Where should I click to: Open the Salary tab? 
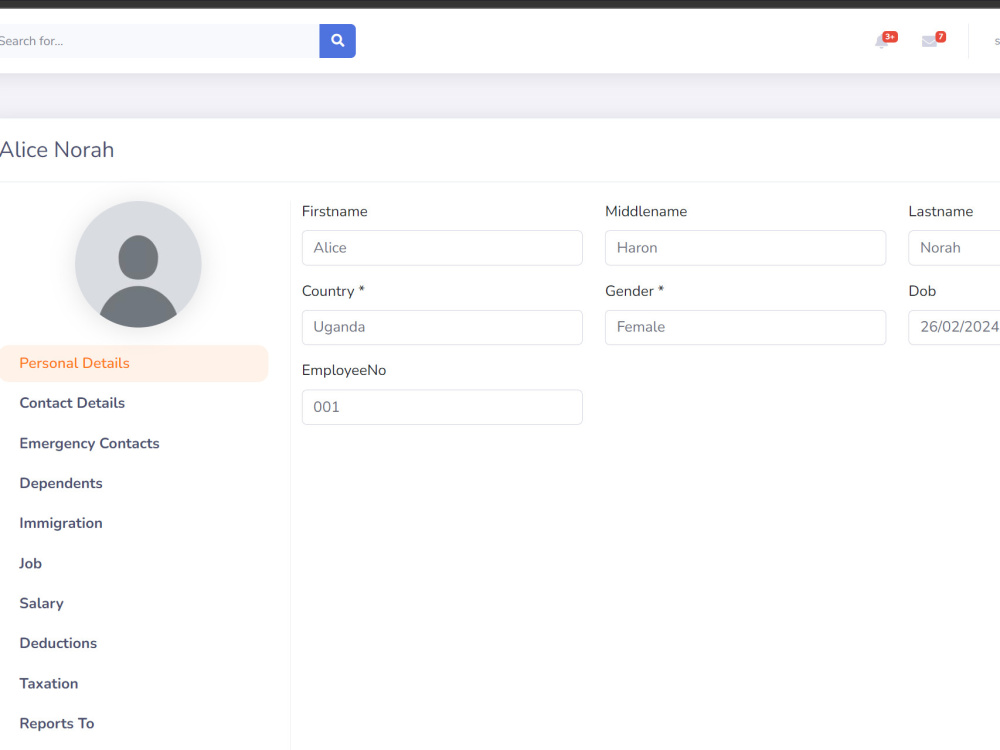(x=41, y=603)
